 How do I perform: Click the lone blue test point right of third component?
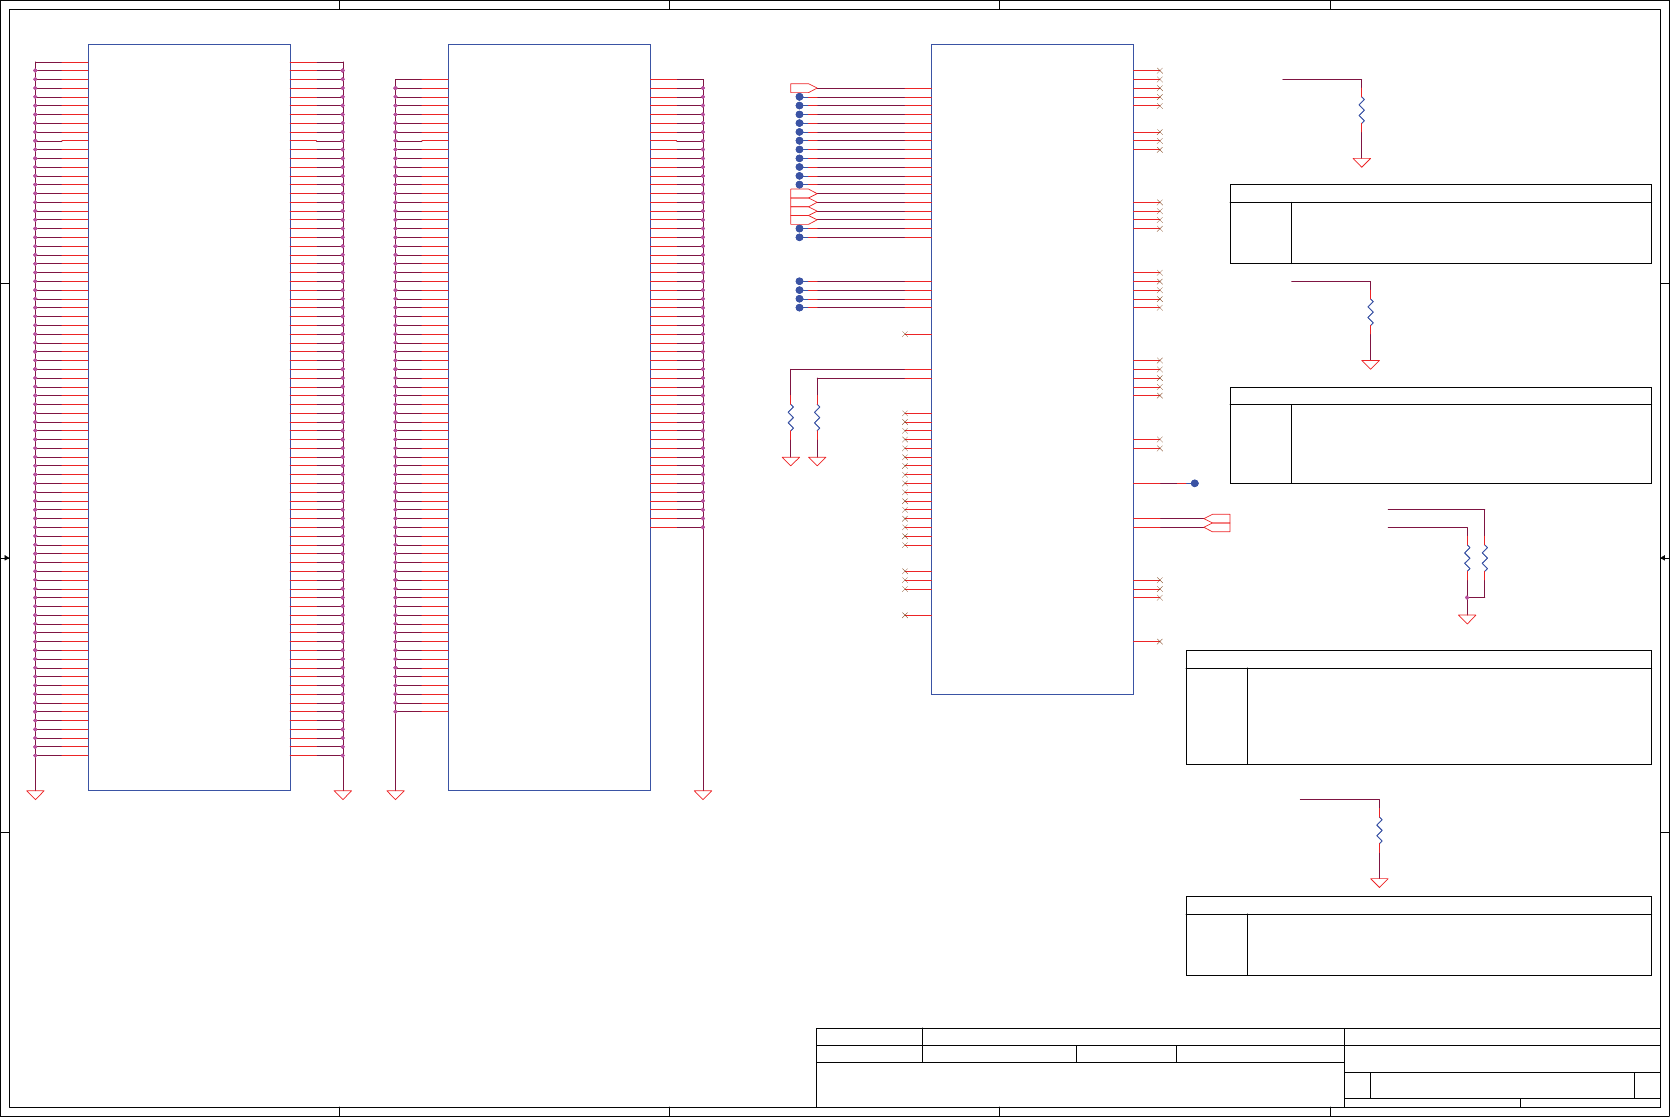[1194, 483]
